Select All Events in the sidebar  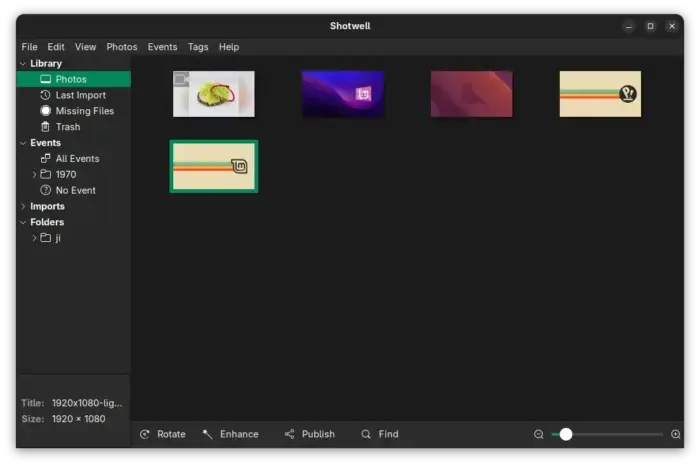click(77, 158)
